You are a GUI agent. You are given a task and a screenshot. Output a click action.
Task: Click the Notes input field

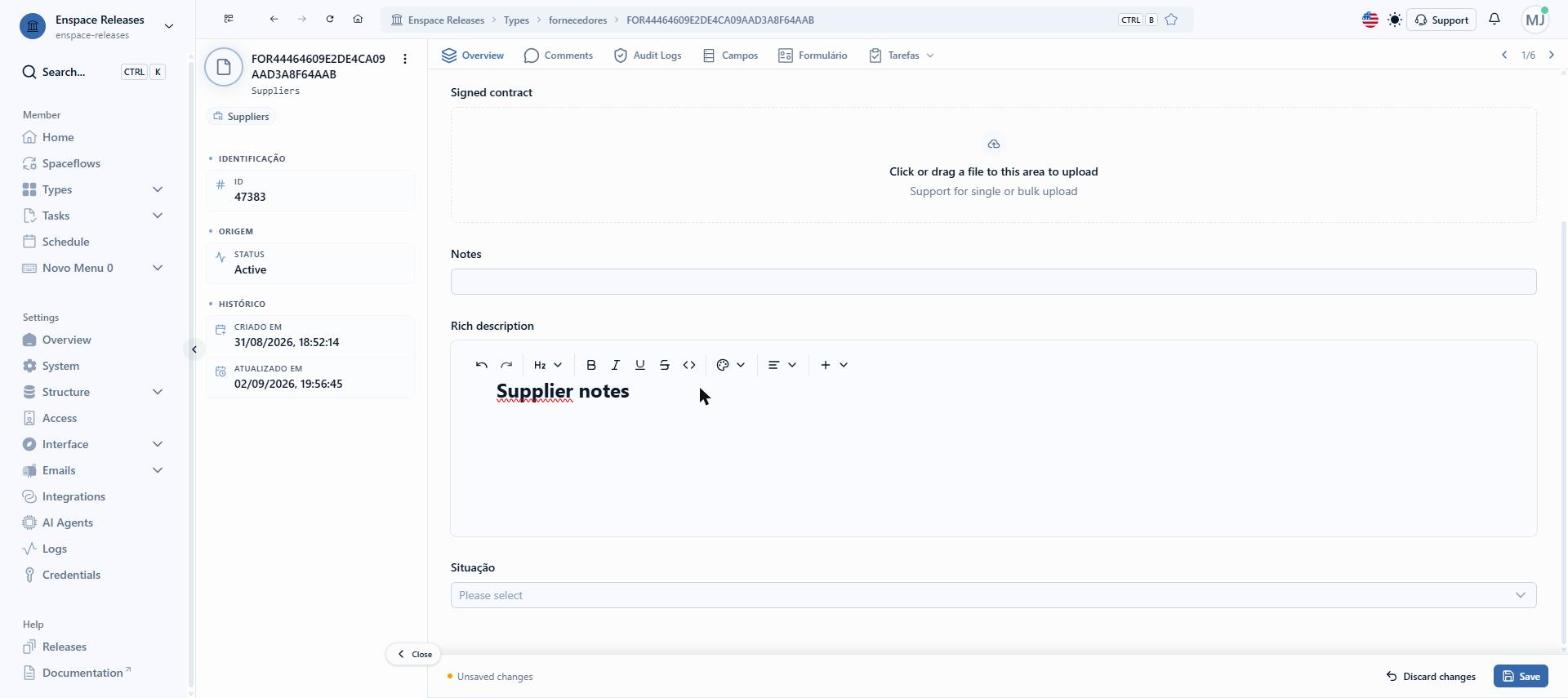tap(993, 282)
